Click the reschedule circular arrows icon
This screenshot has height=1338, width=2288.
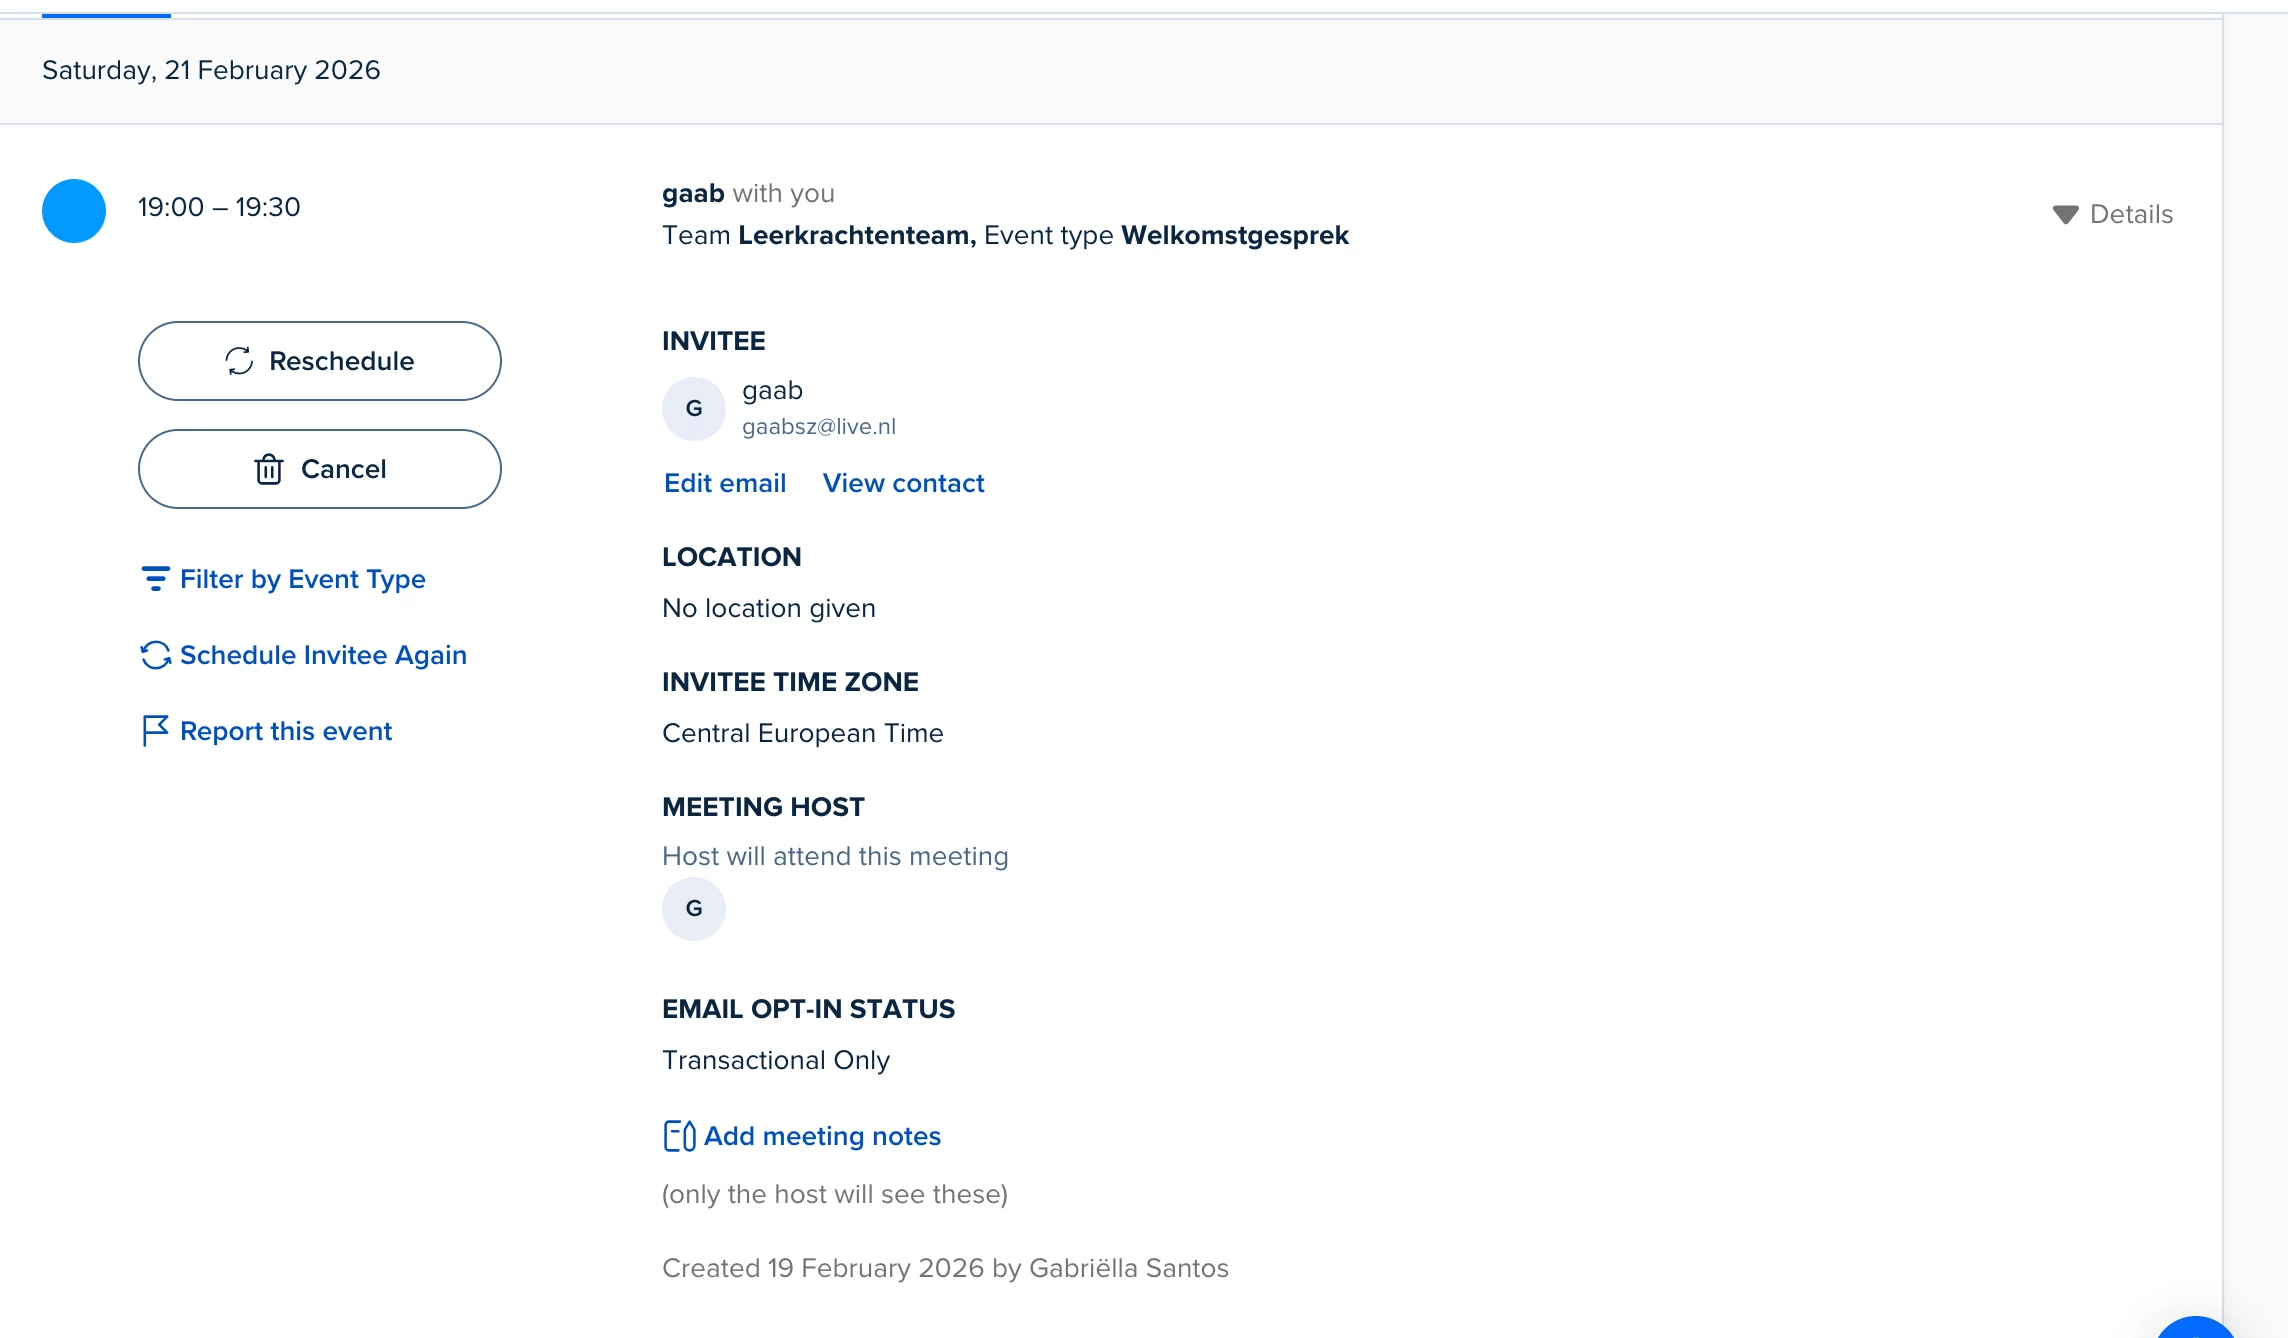pyautogui.click(x=239, y=361)
